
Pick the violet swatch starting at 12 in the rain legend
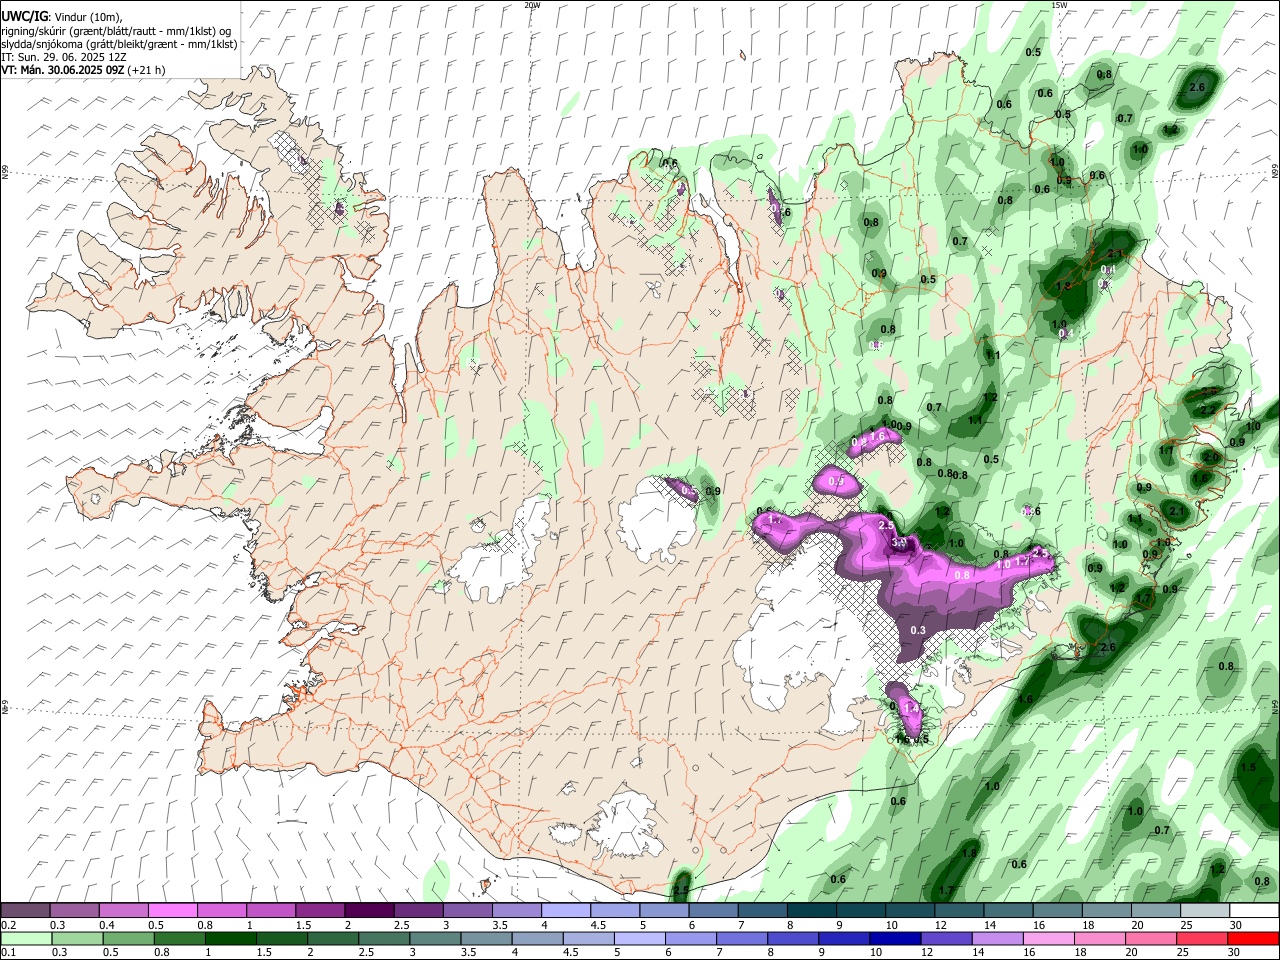click(947, 938)
